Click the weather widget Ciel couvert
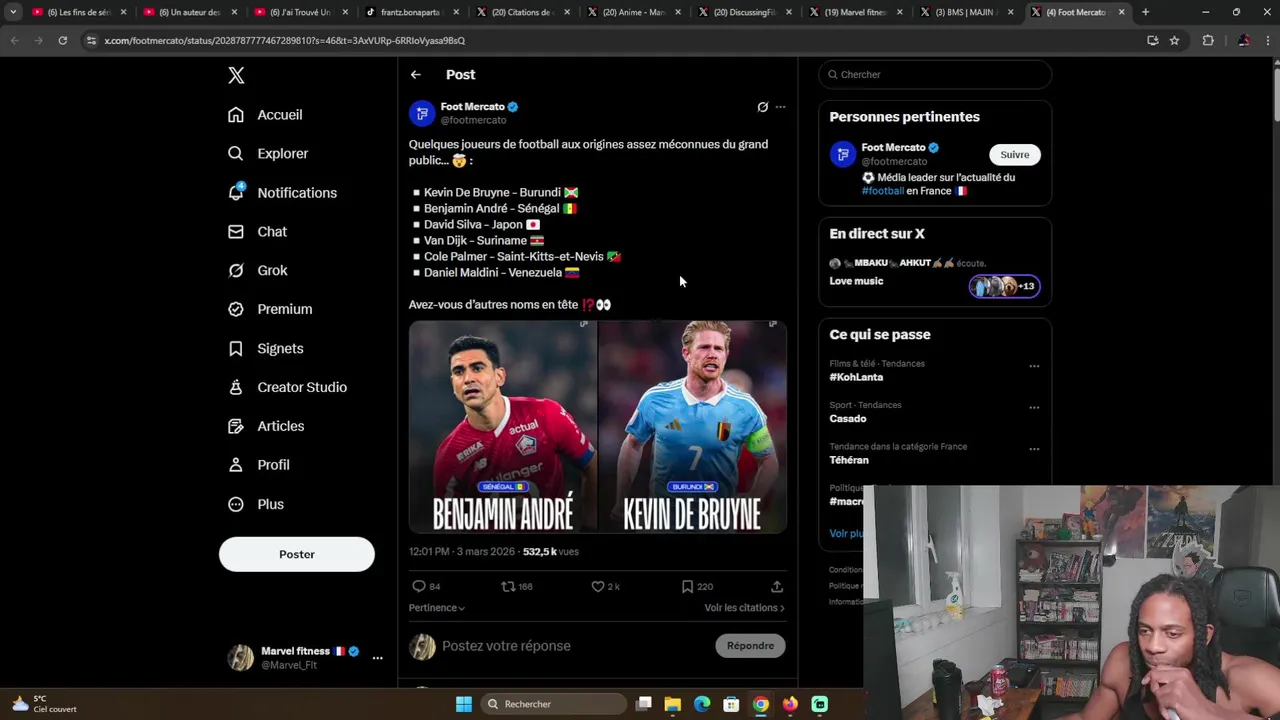The height and width of the screenshot is (720, 1280). tap(44, 704)
